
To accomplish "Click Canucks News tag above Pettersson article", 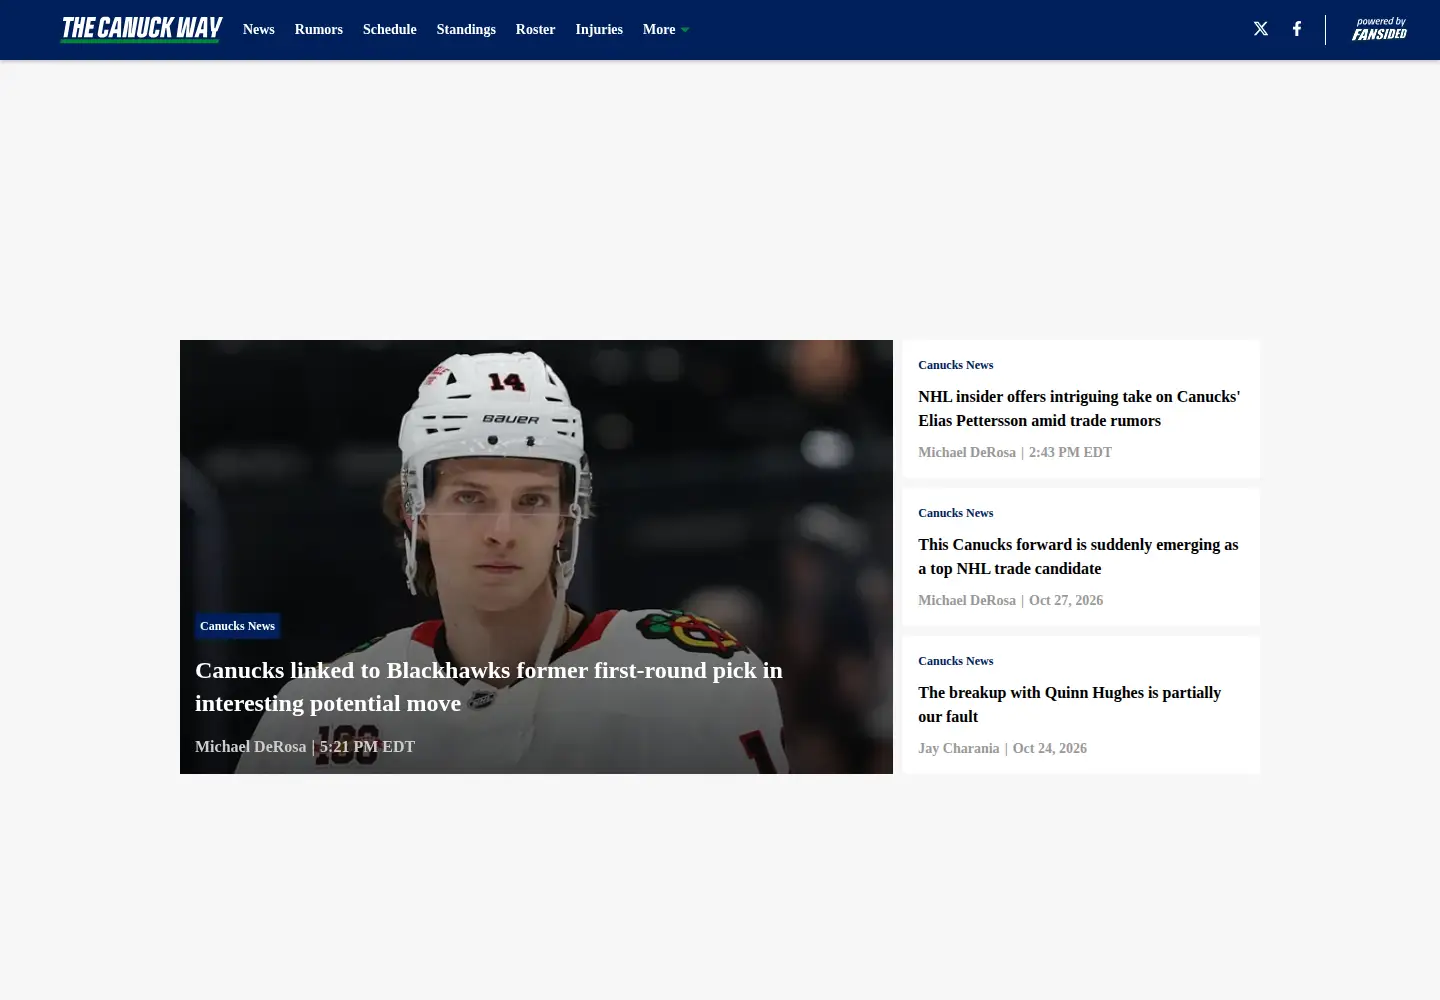I will point(956,365).
